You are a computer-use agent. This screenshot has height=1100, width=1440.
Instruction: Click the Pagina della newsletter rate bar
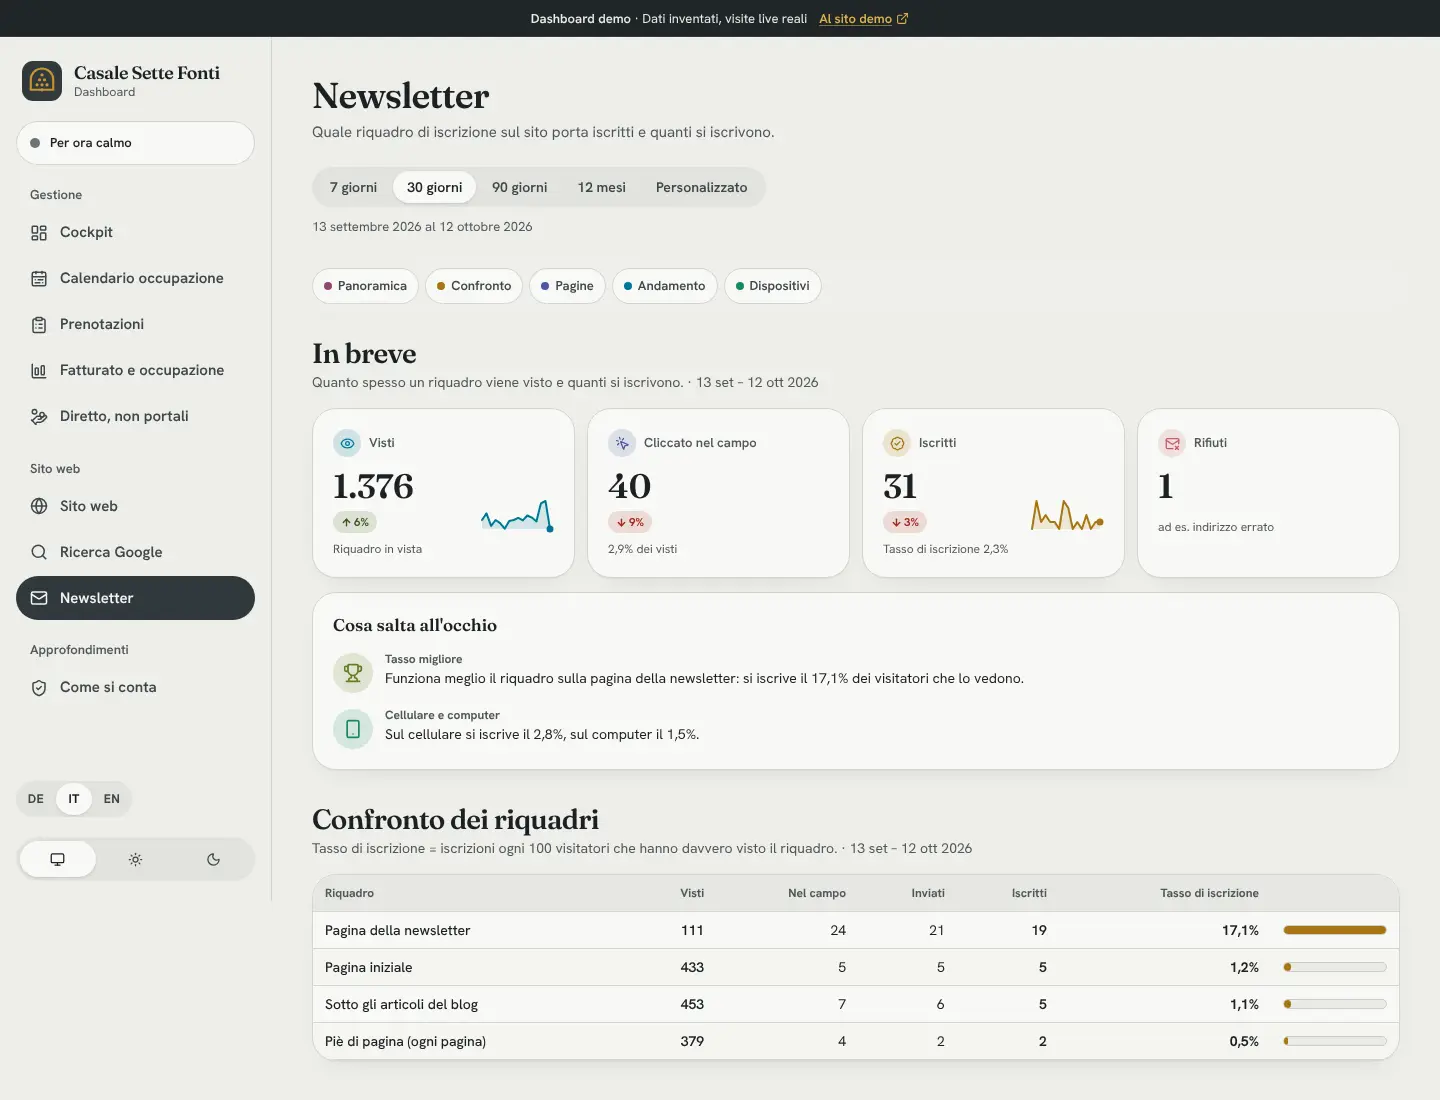(1335, 930)
